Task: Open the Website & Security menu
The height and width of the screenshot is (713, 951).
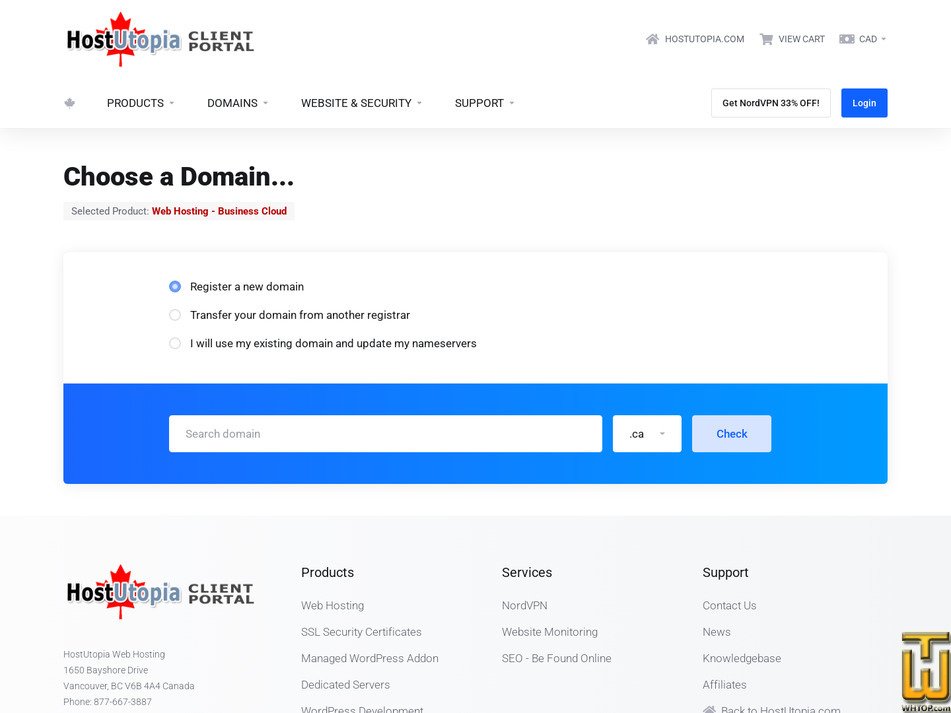Action: [361, 103]
